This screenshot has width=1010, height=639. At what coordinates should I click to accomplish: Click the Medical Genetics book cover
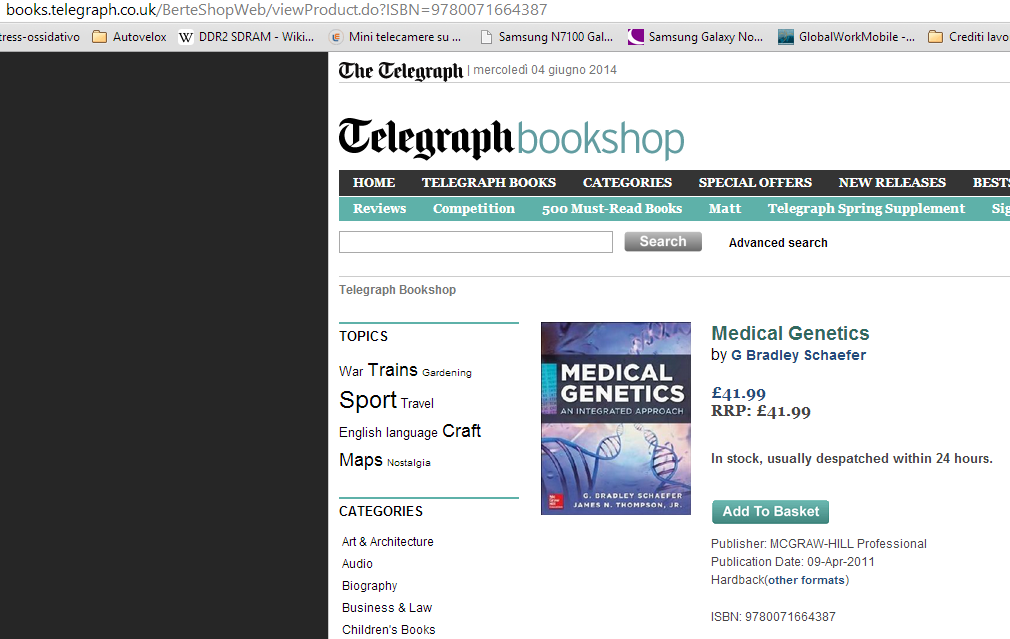[x=616, y=418]
